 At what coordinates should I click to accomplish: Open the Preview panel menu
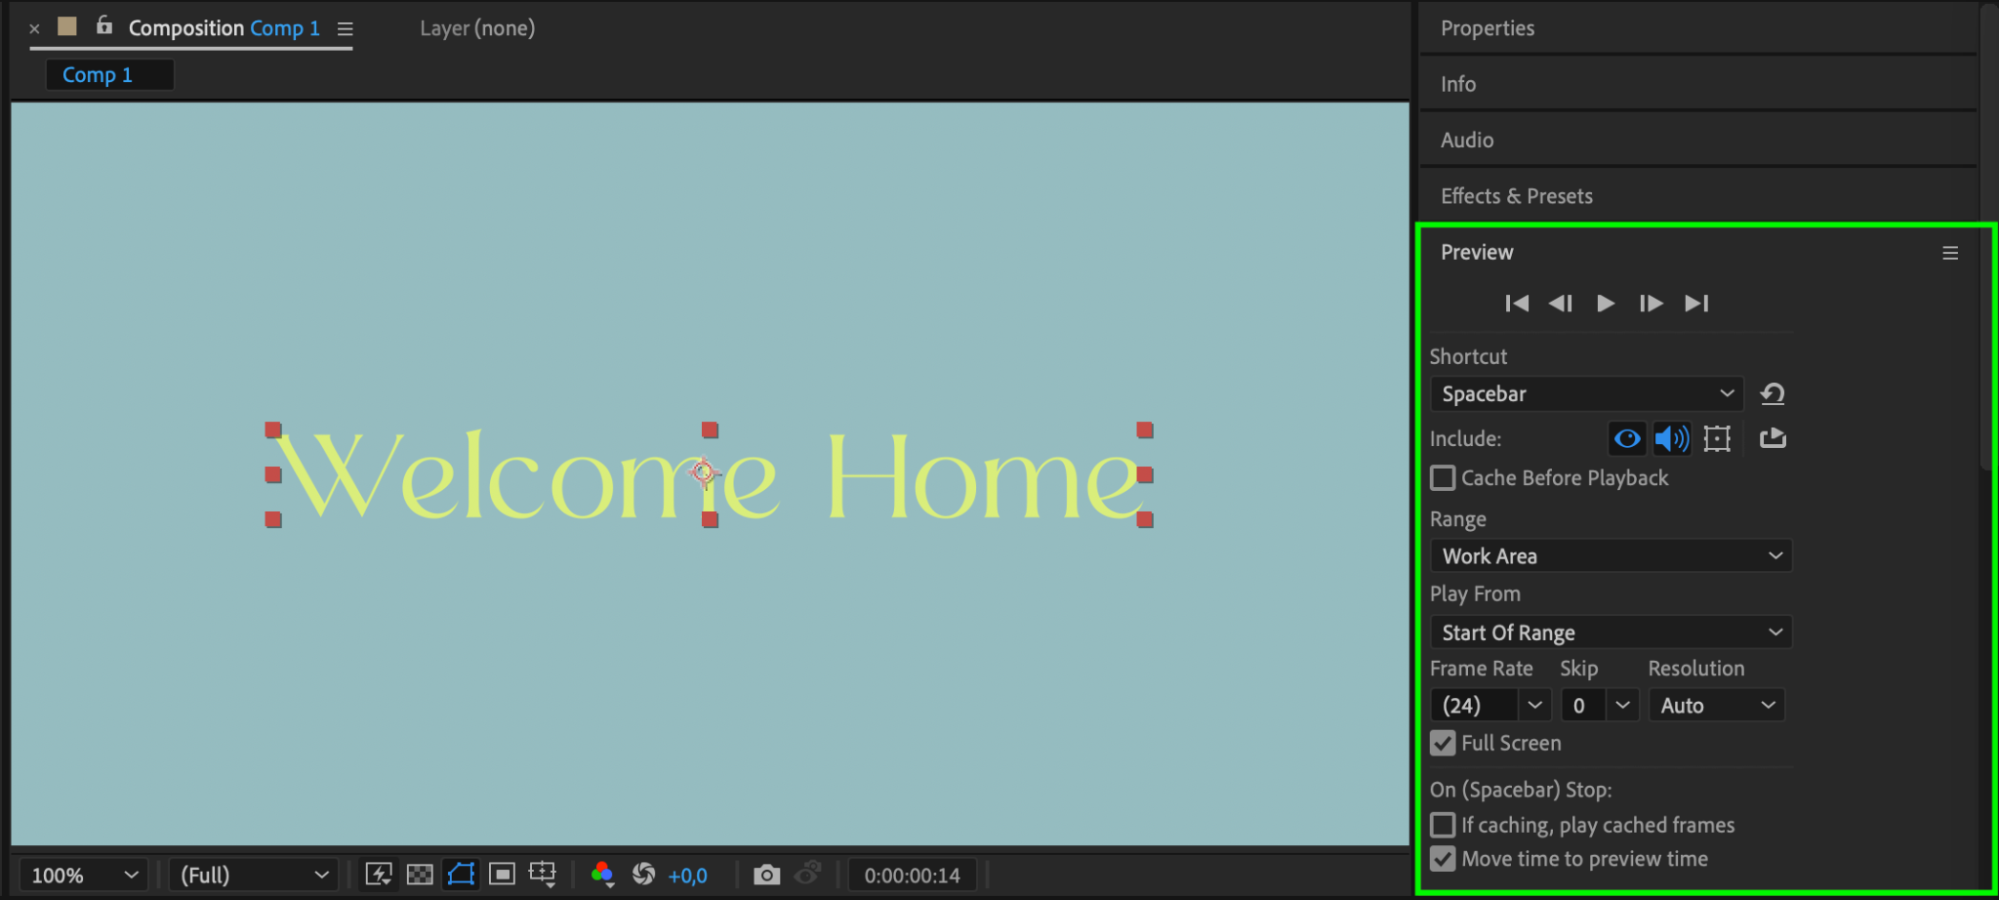(1950, 253)
